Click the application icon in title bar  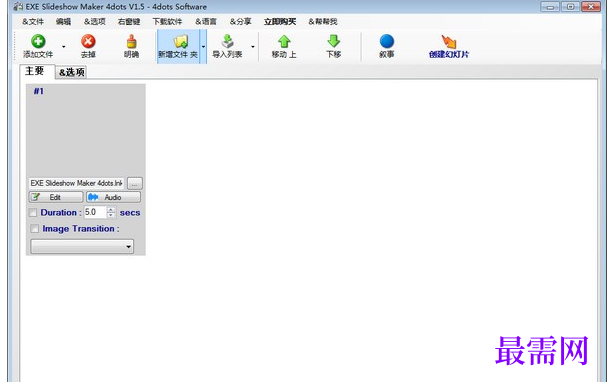point(18,7)
